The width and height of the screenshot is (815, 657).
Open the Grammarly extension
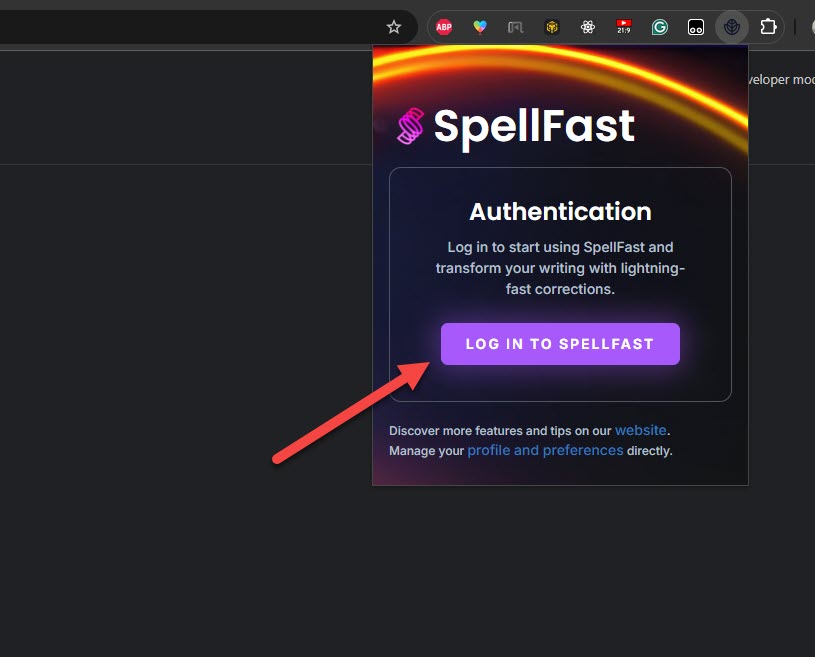tap(660, 27)
